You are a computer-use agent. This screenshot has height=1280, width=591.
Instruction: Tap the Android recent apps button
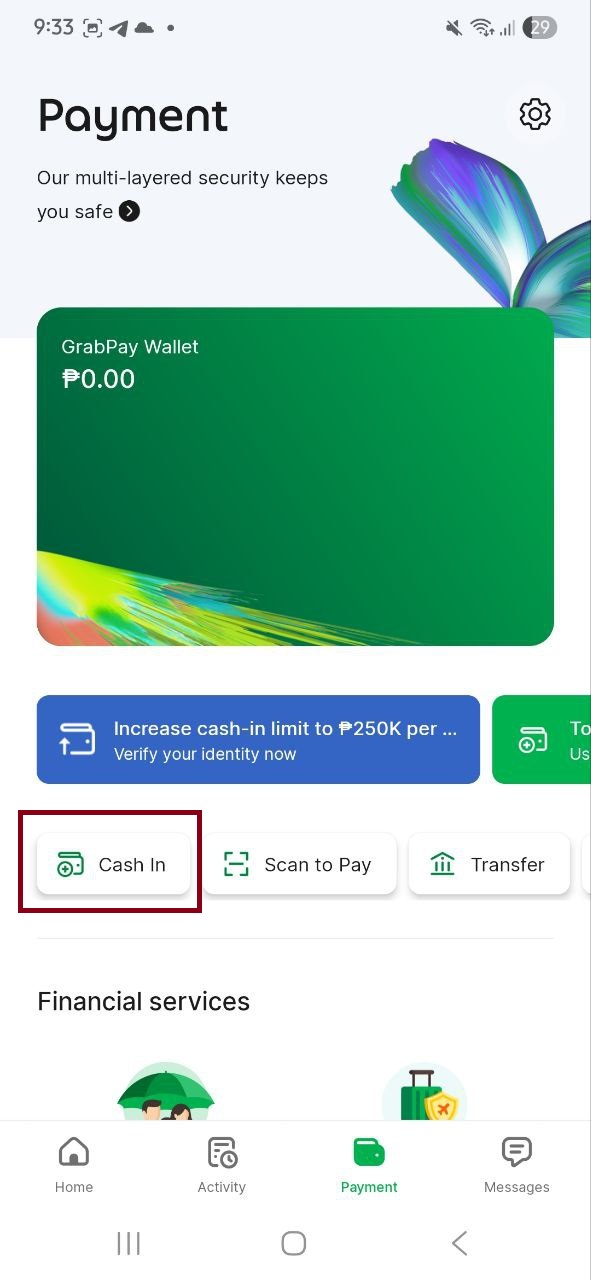coord(129,1243)
